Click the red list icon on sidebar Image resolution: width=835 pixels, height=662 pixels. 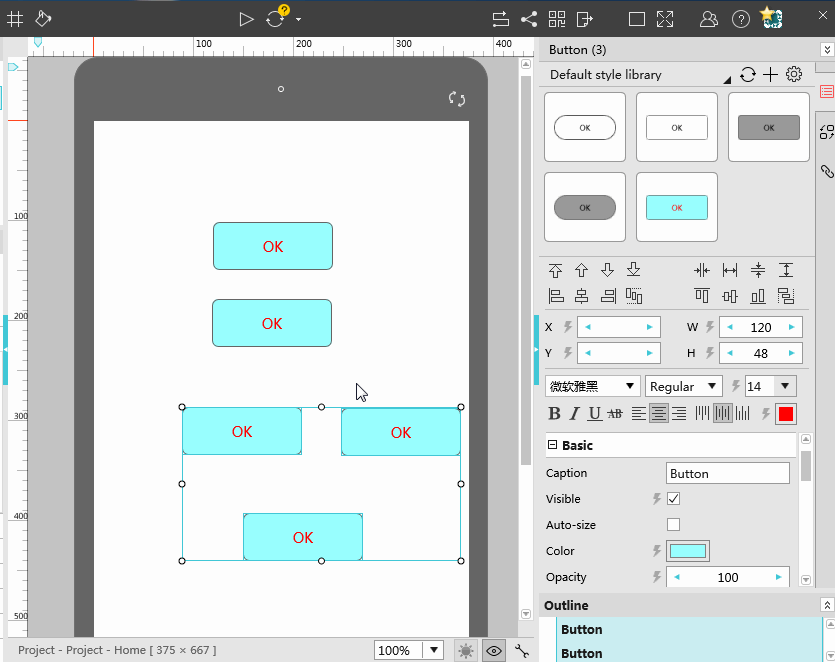click(827, 92)
